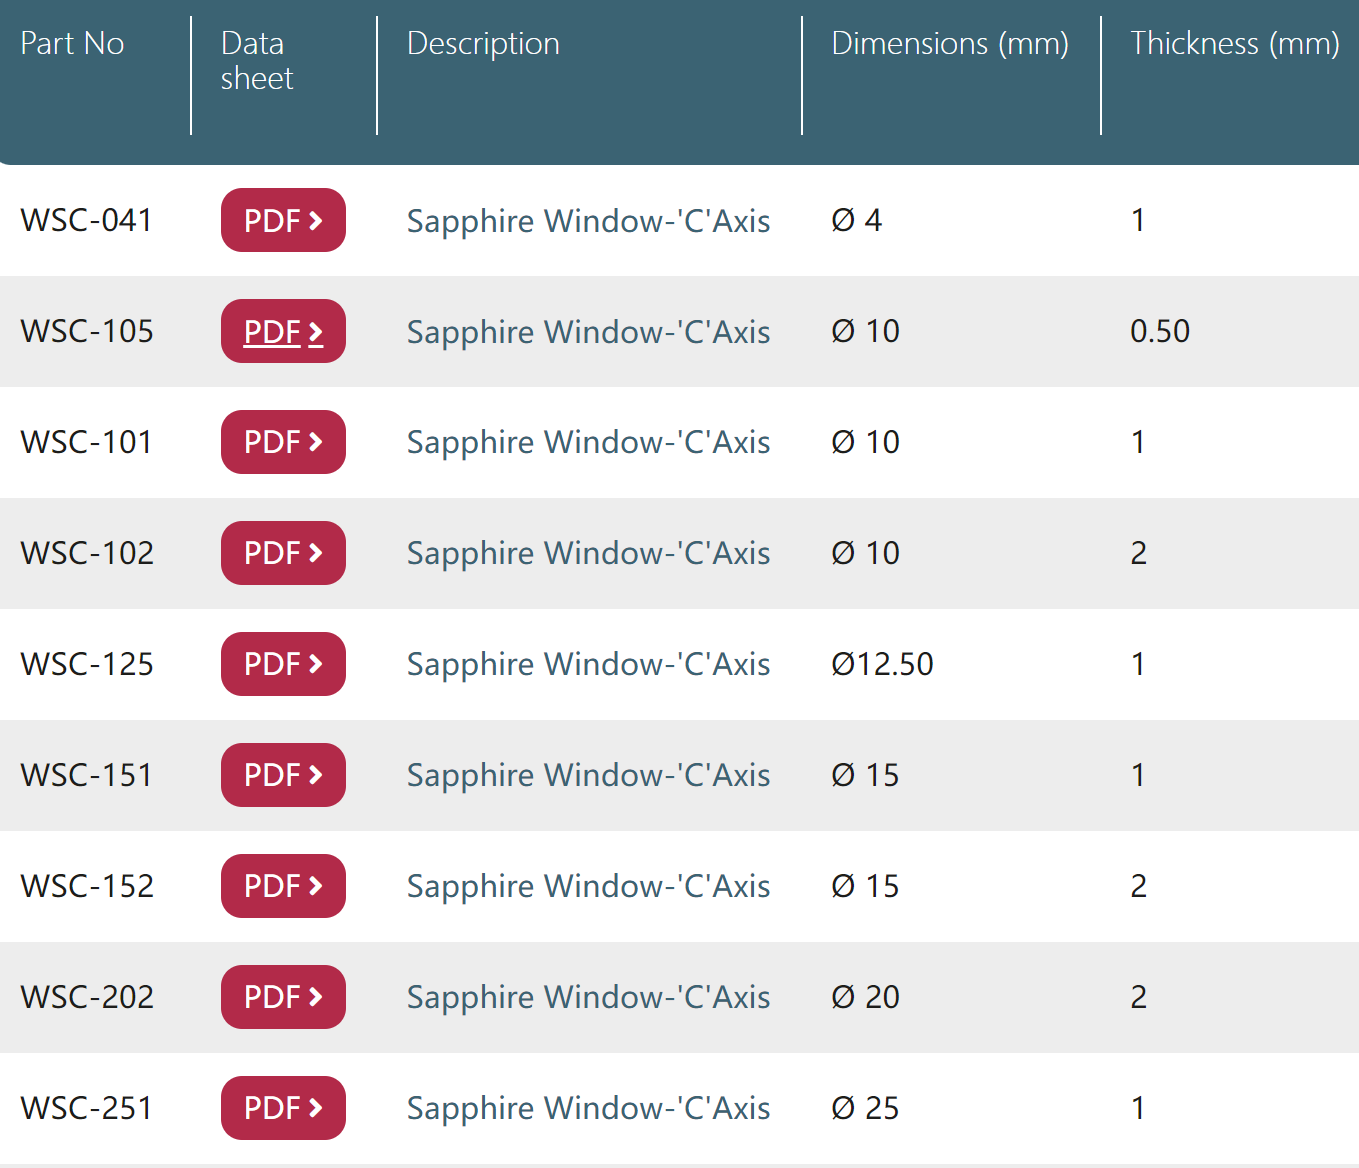Image resolution: width=1359 pixels, height=1168 pixels.
Task: Open the PDF button in the WSC-102 row
Action: click(283, 553)
